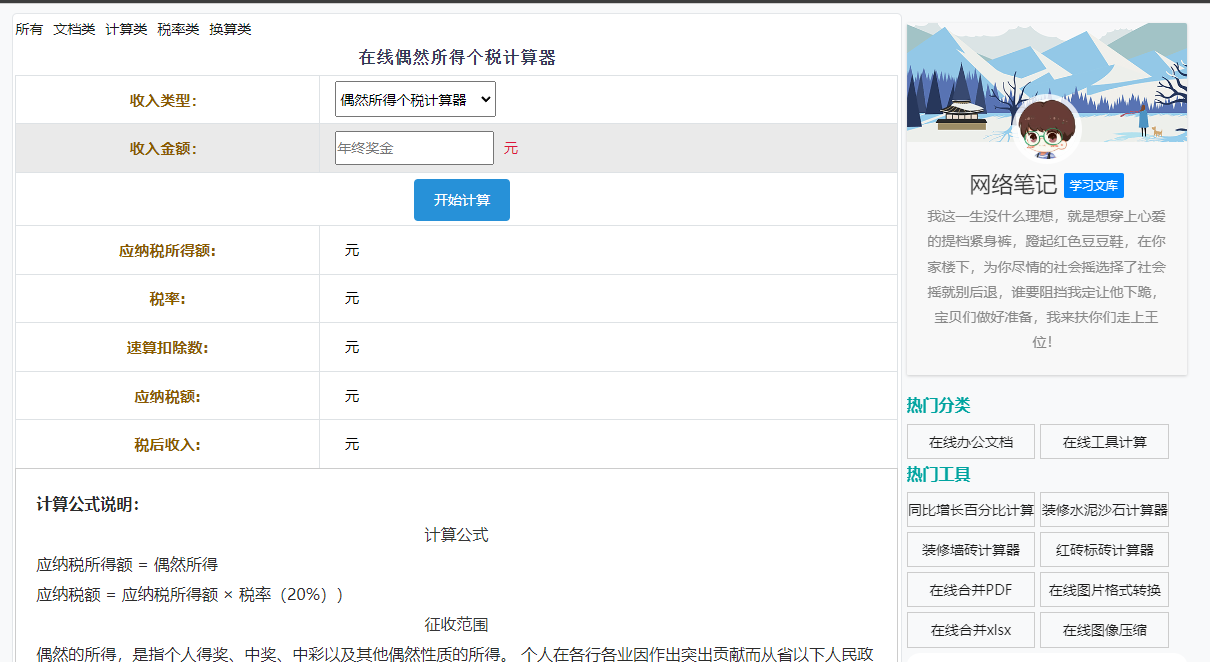Focus the 年终奖金 income amount field

(x=414, y=148)
